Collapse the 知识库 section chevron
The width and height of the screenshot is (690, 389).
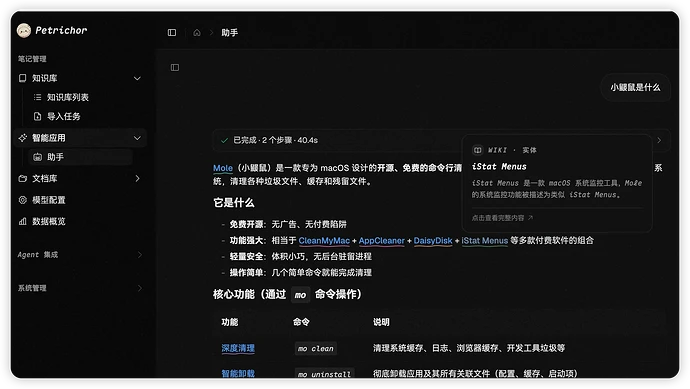[137, 78]
